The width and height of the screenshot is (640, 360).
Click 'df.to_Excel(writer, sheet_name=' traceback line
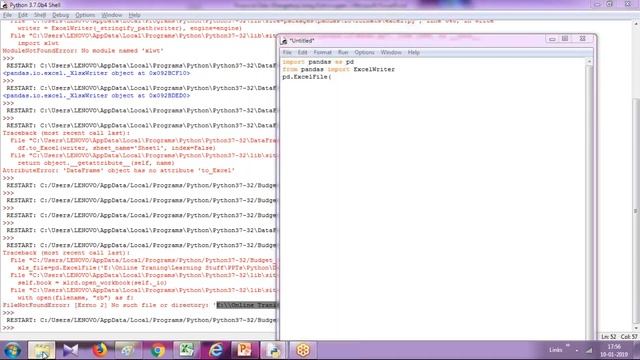pyautogui.click(x=116, y=148)
